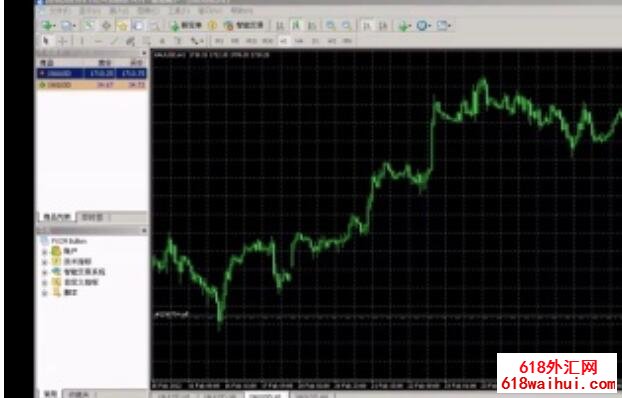
Task: Open Profiles dropdown arrow
Action: (75, 26)
